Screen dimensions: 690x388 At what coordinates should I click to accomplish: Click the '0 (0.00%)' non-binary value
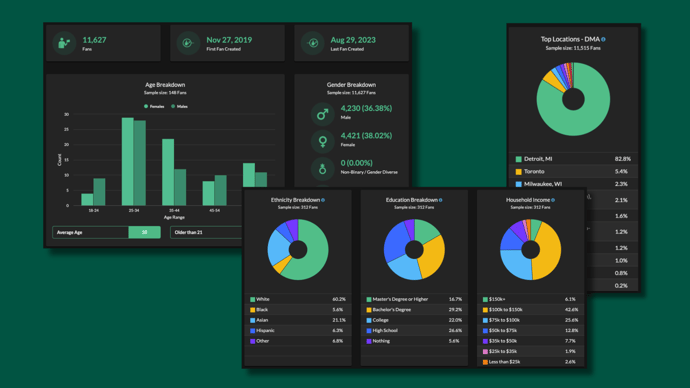[356, 163]
